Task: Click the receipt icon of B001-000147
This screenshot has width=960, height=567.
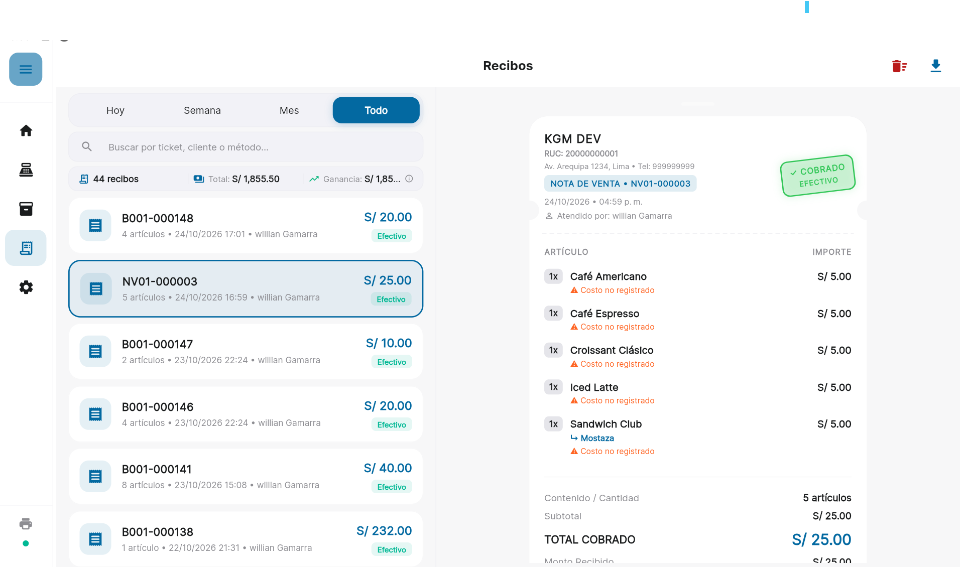Action: pos(96,351)
